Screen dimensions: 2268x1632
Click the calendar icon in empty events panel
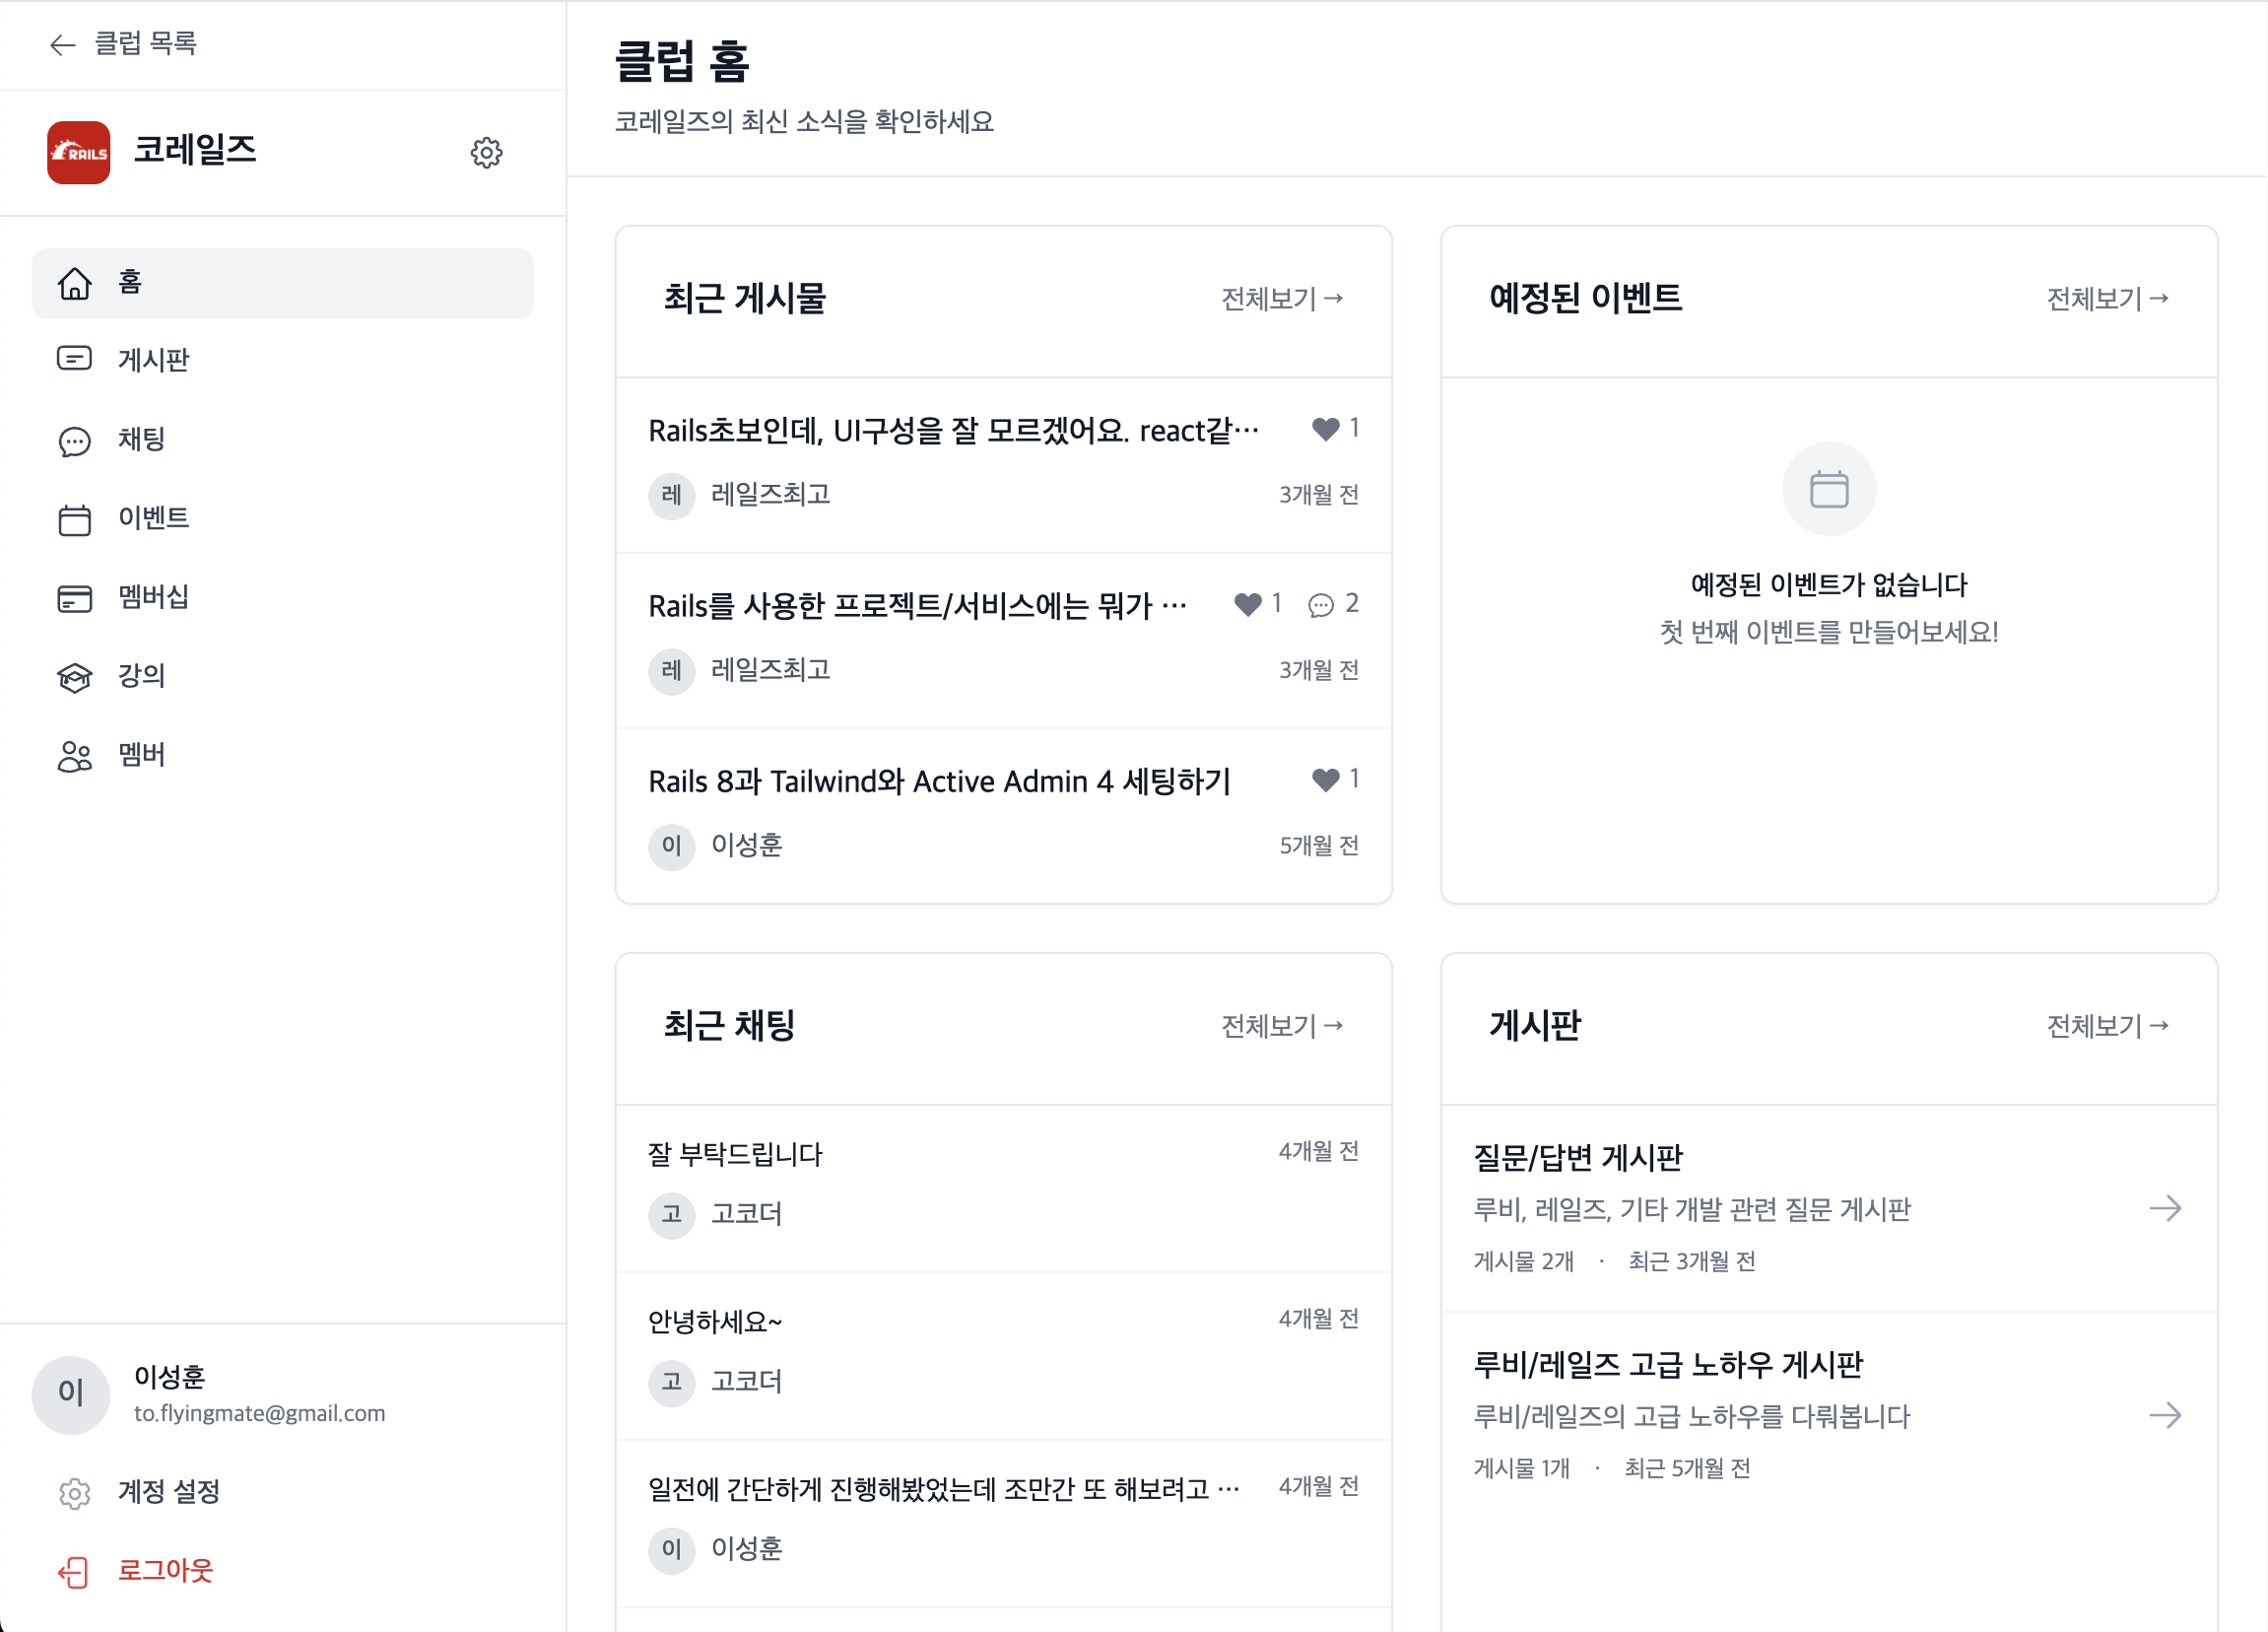(1829, 489)
